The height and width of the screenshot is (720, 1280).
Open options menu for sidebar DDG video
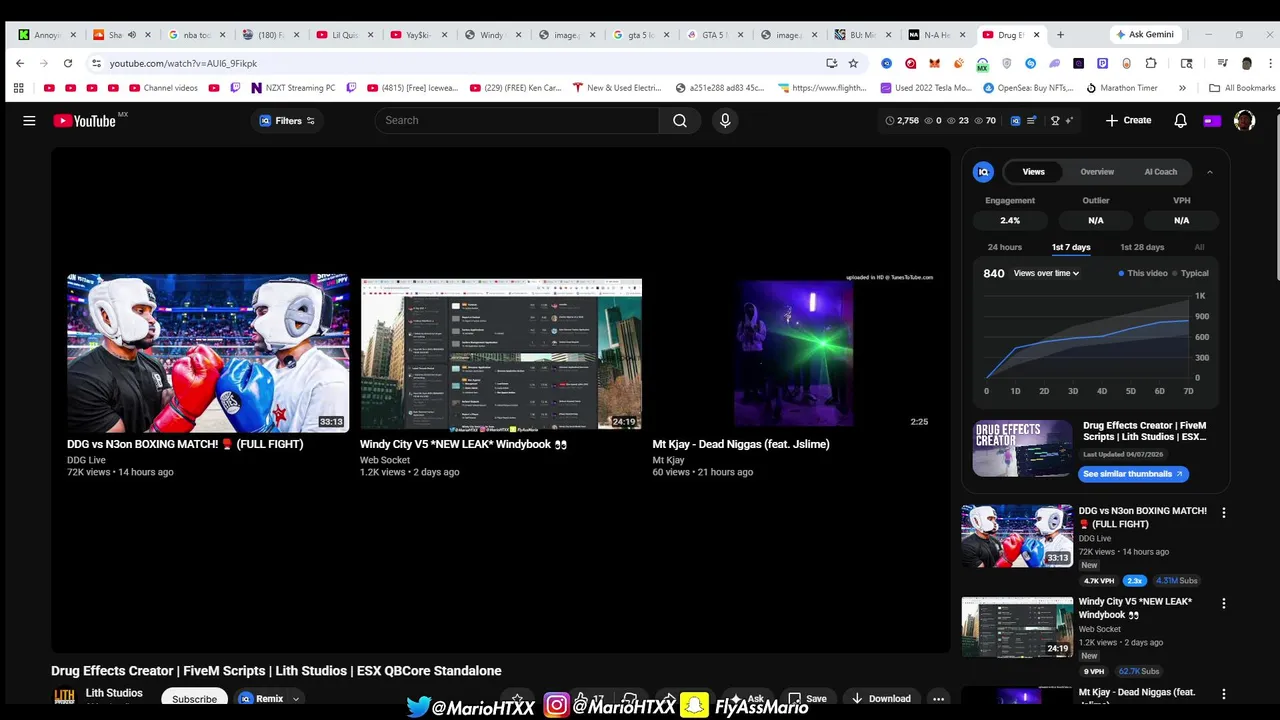click(x=1223, y=512)
